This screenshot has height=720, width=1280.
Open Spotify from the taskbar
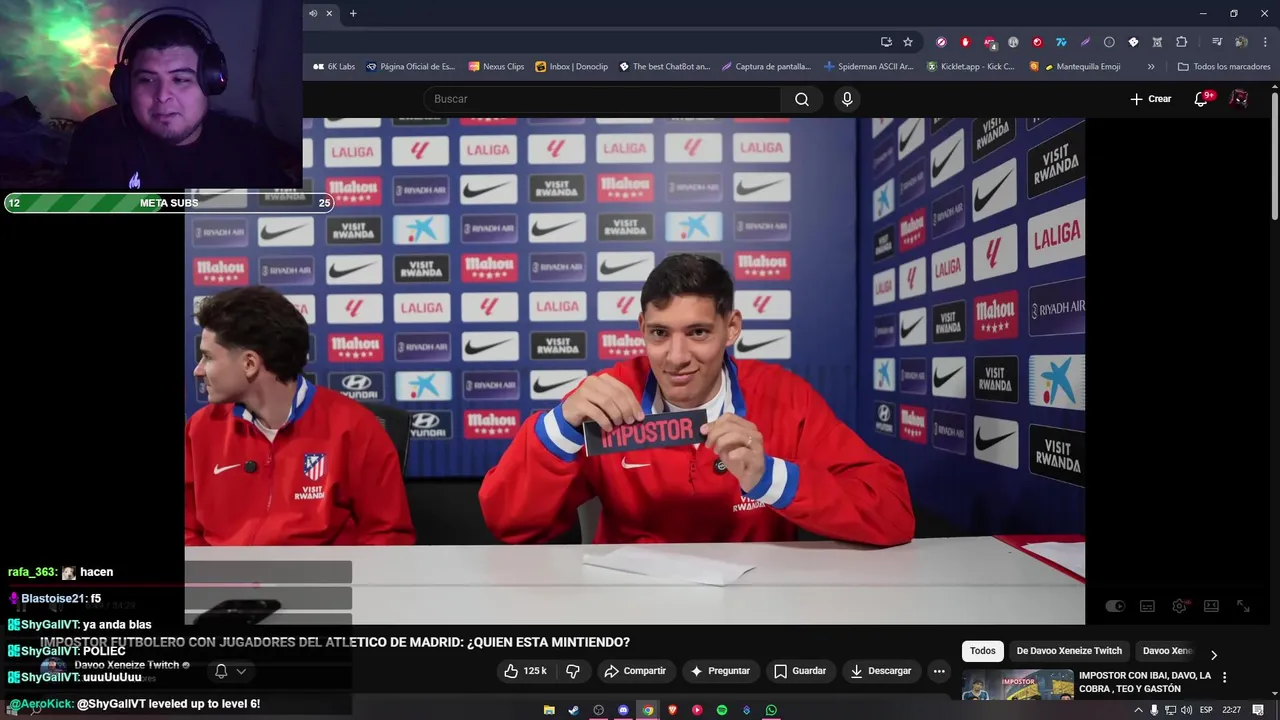pyautogui.click(x=722, y=710)
